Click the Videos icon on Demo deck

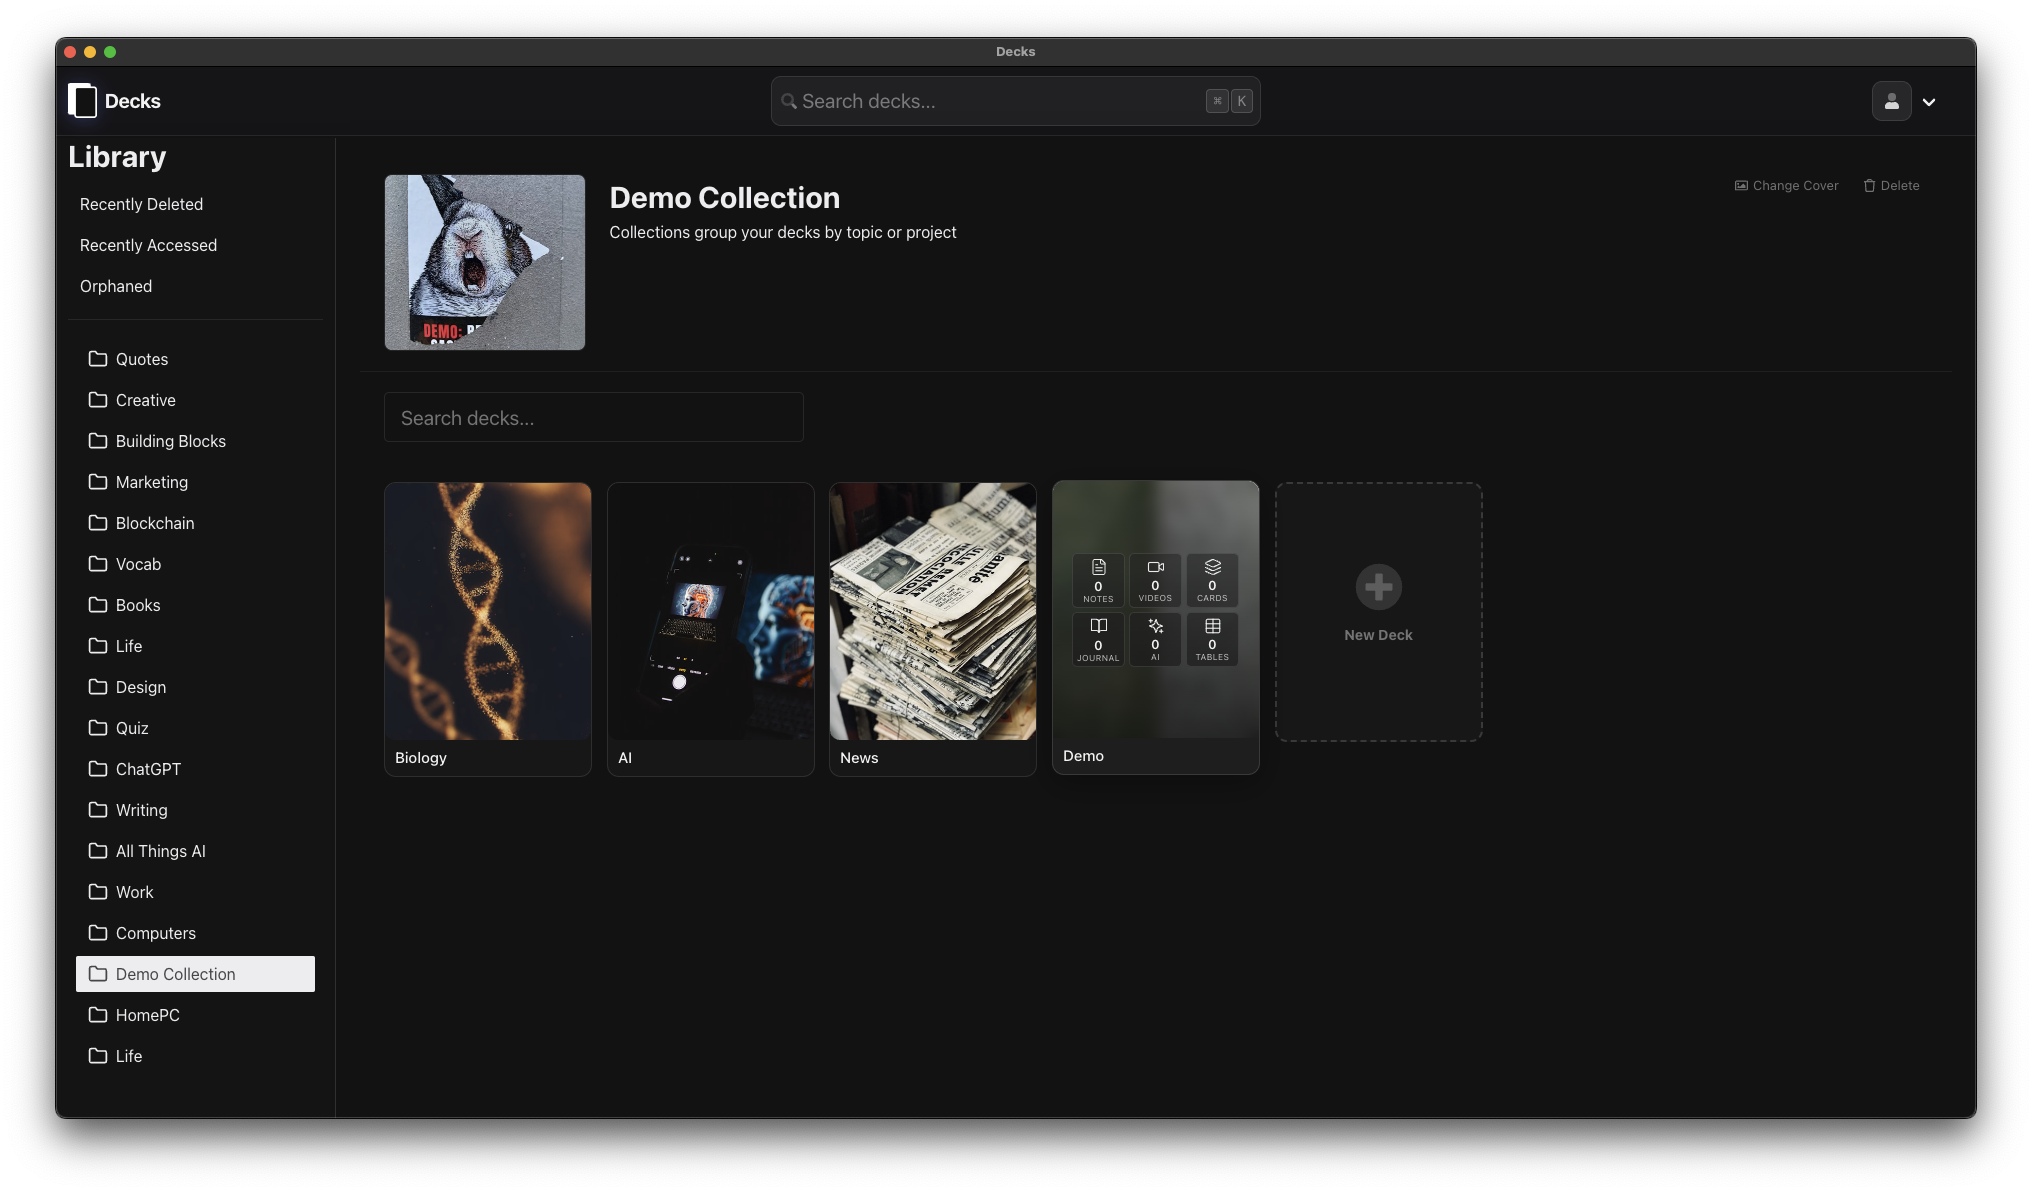1155,567
